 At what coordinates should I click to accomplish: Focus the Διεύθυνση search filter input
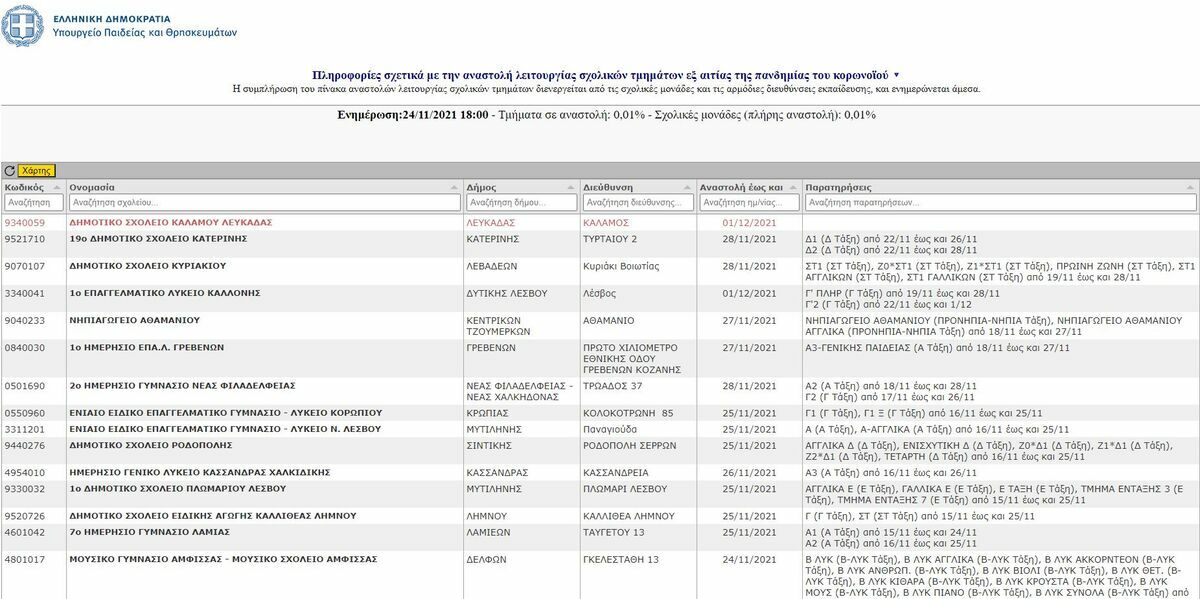638,202
